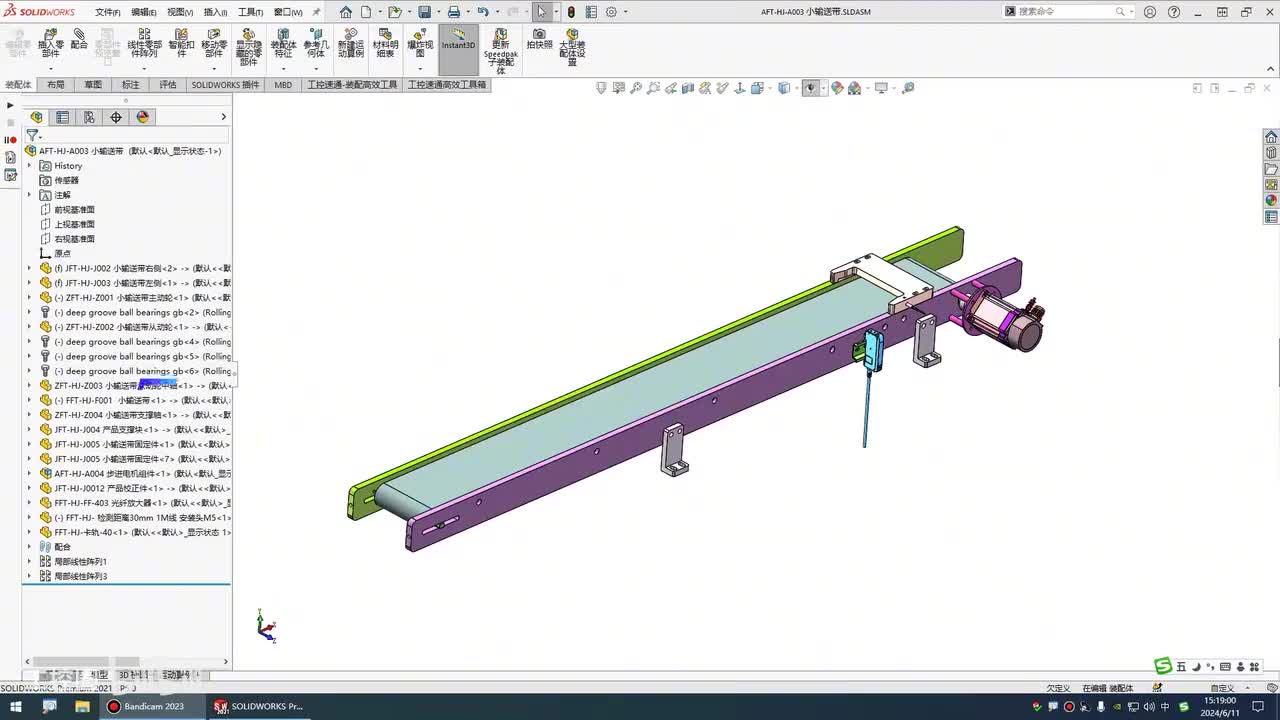This screenshot has width=1280, height=720.
Task: Open the 插入(I) menu
Action: click(x=216, y=12)
